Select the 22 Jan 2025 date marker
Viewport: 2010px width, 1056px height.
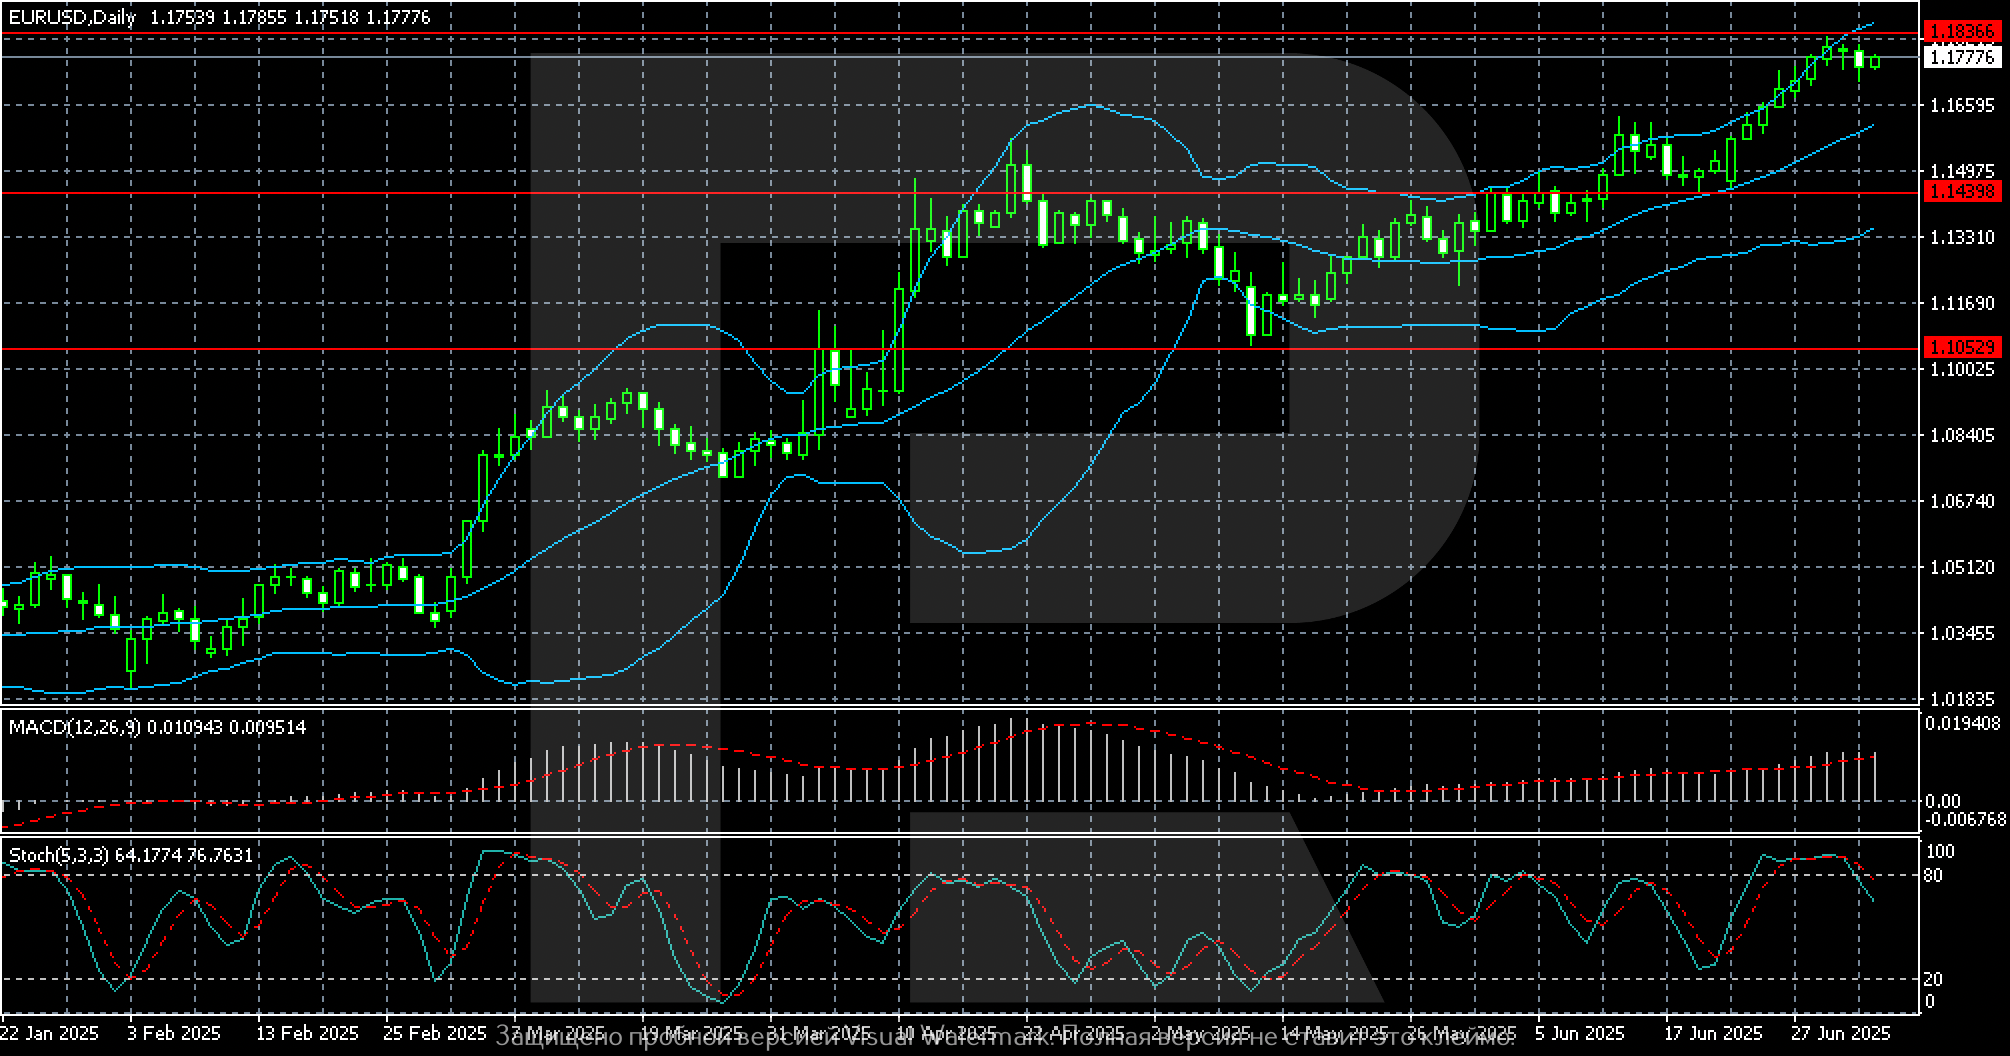[50, 1032]
